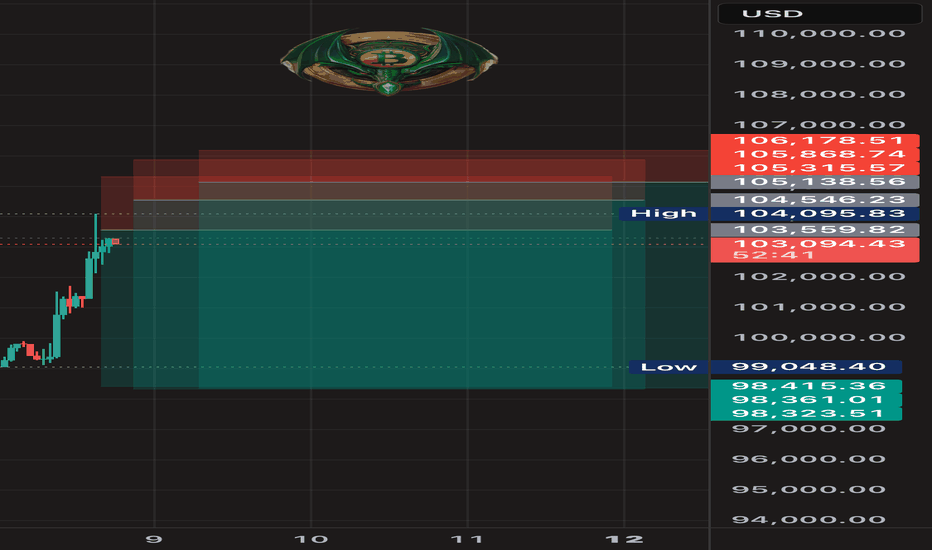Click the 98,415.36 green target label
The height and width of the screenshot is (550, 932).
[807, 386]
